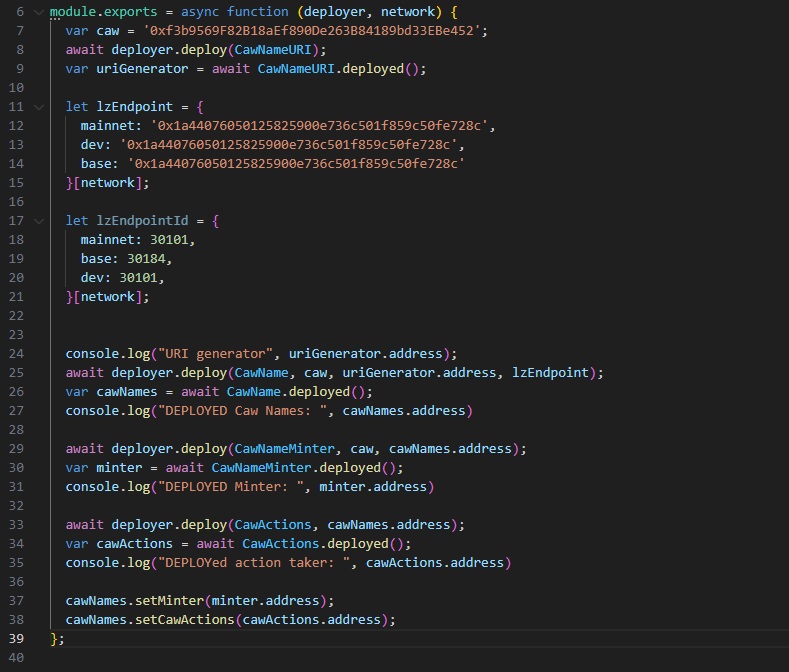This screenshot has width=789, height=672.
Task: Click module.exports on line 6
Action: (x=104, y=12)
